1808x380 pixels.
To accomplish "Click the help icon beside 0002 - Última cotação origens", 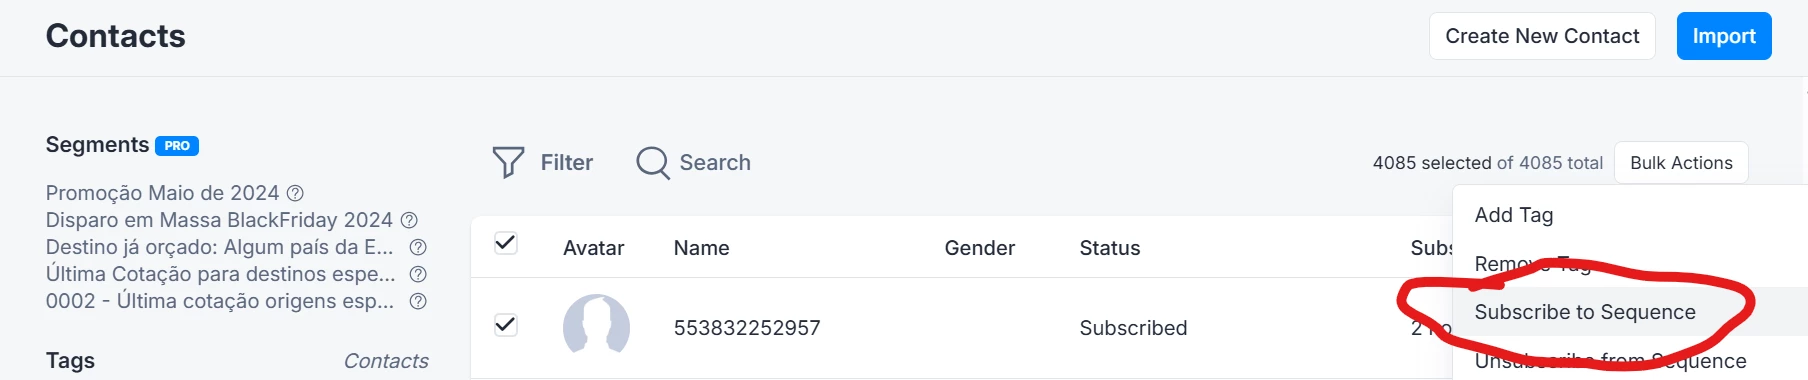I will point(418,301).
